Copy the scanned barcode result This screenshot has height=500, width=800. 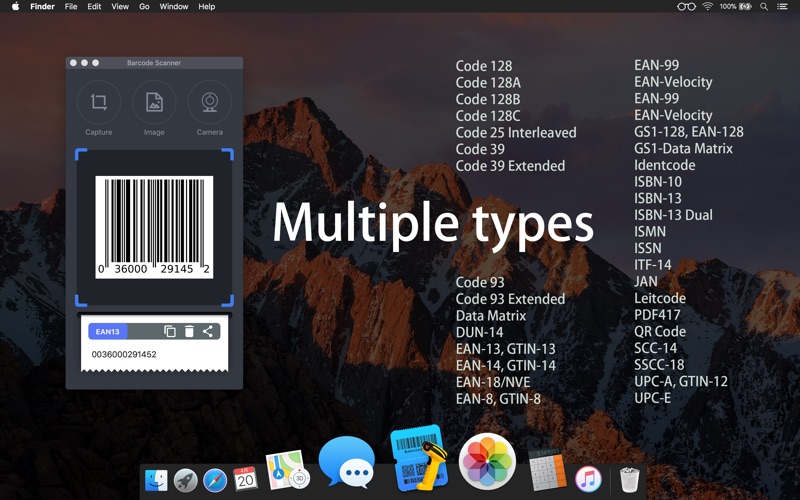[169, 331]
